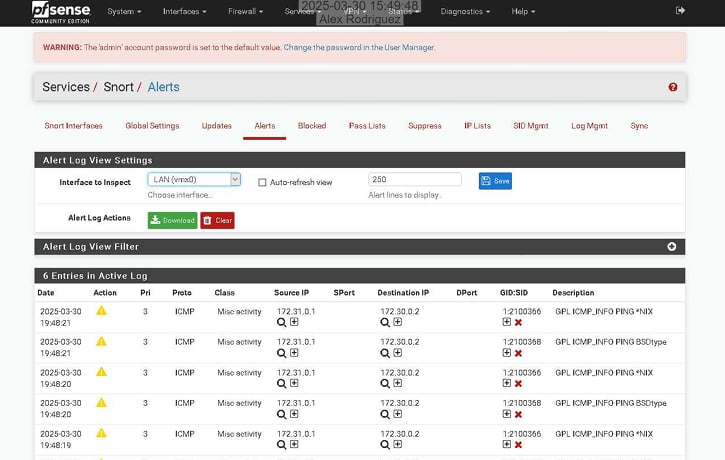Click the Description column header
Screen dimensions: 725x460
(x=573, y=293)
